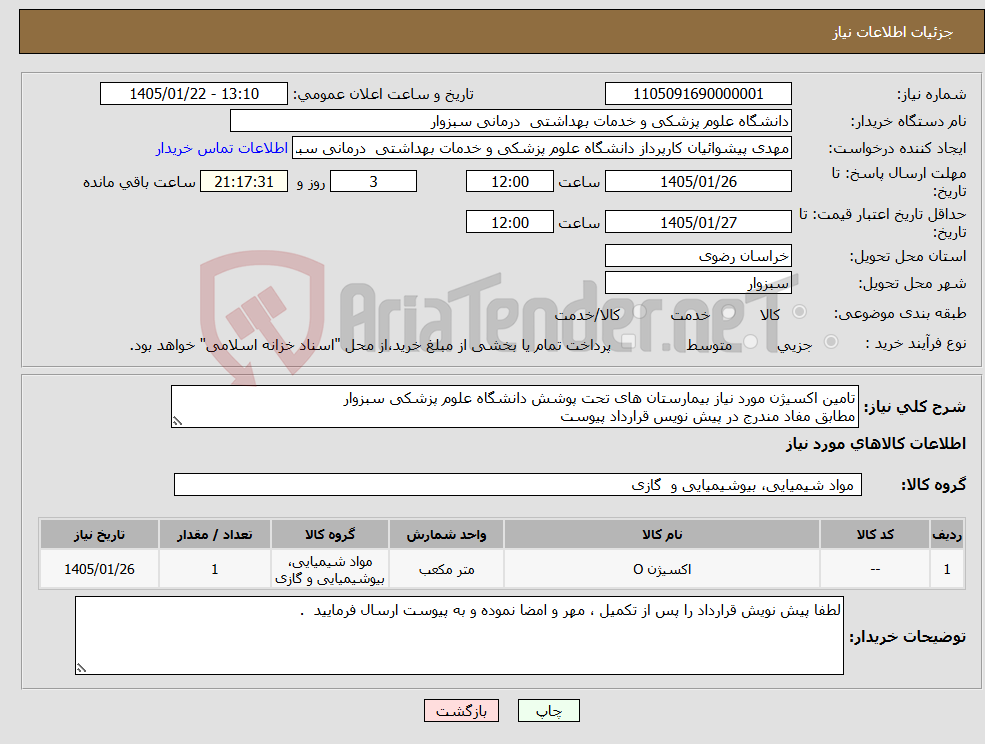Screen dimensions: 985x744
Task: Click the request creator field
Action: coord(541,148)
